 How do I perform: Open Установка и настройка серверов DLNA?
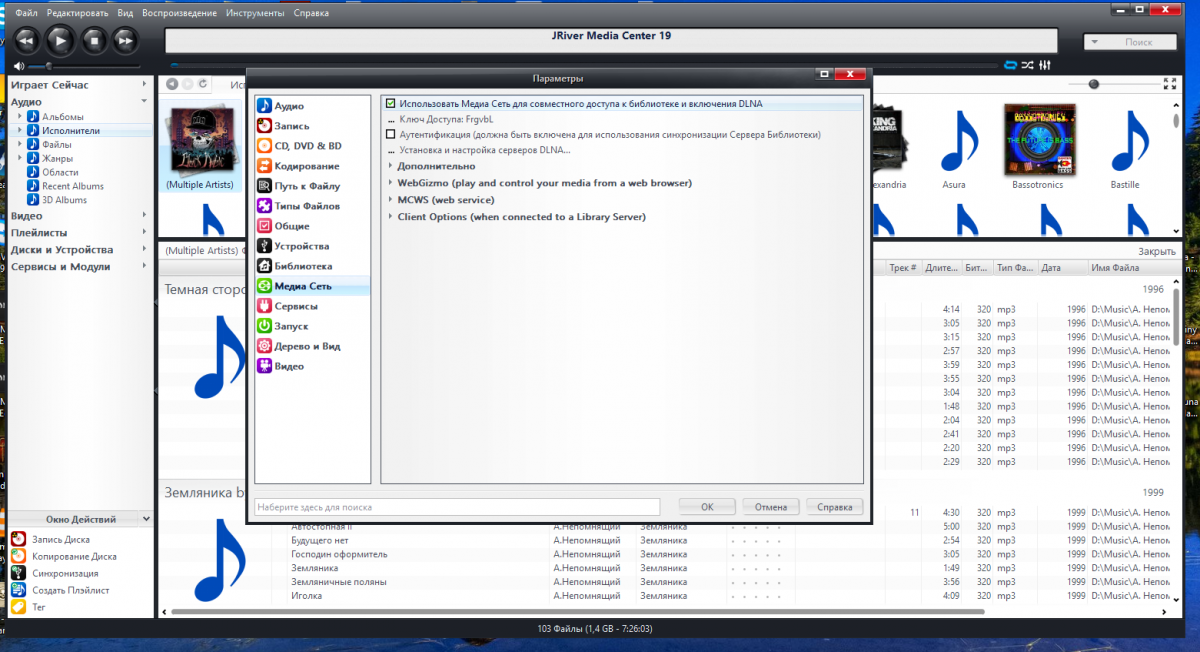pyautogui.click(x=485, y=150)
